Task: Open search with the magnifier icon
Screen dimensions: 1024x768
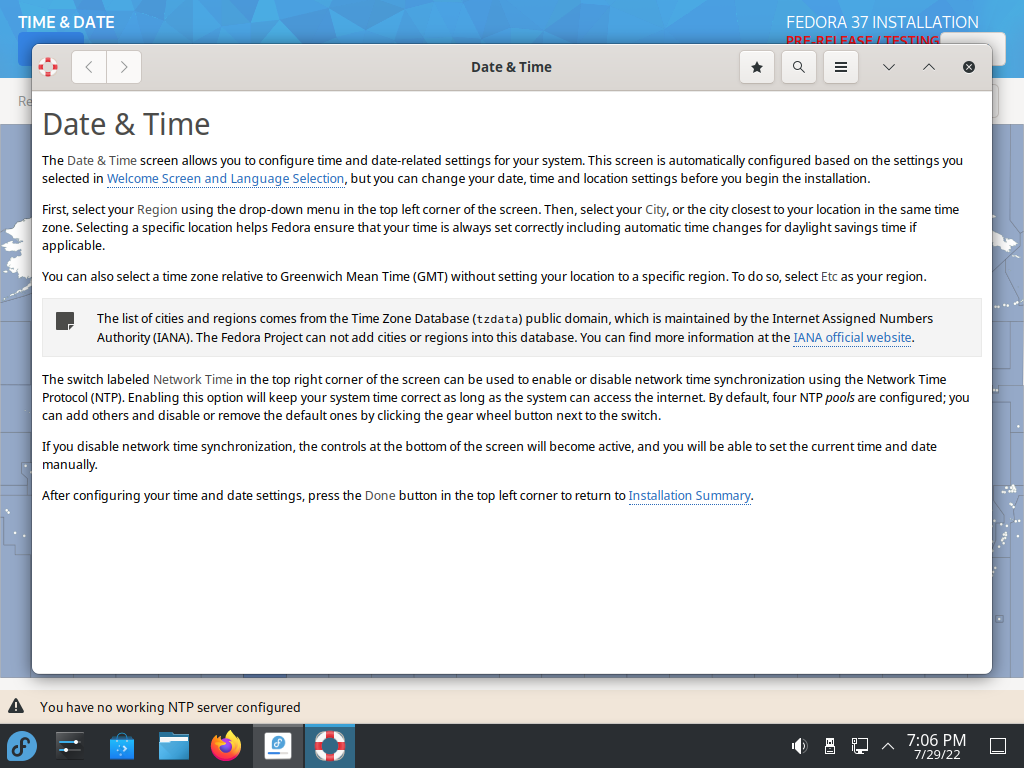Action: point(799,67)
